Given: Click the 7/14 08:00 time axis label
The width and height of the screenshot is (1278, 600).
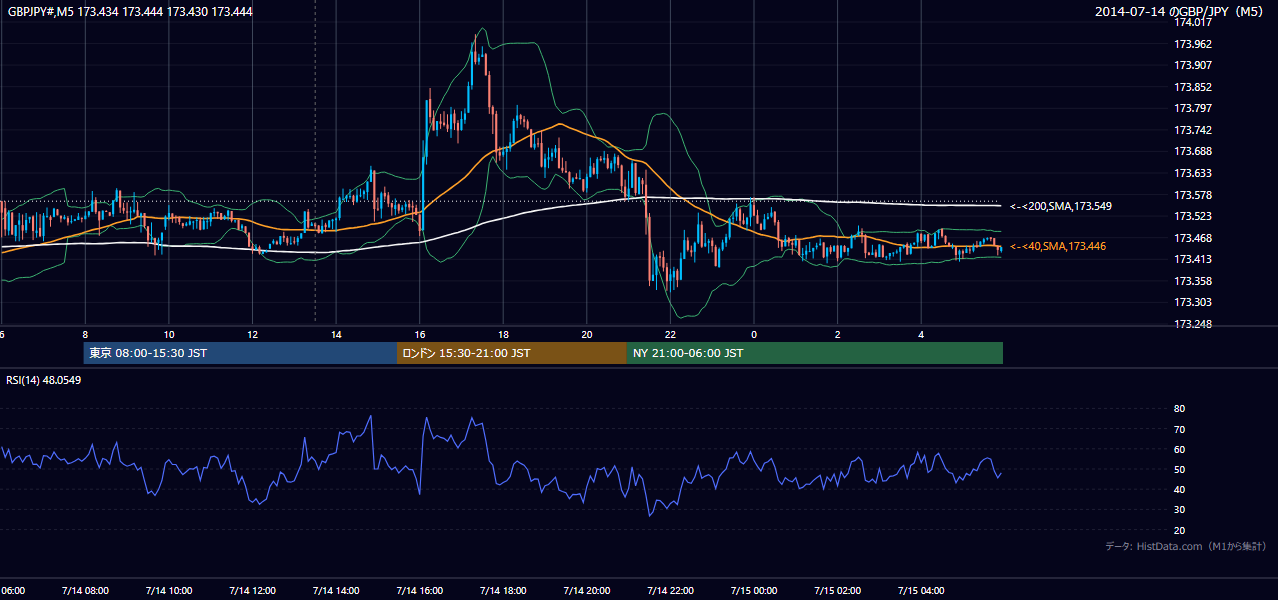Looking at the screenshot, I should coord(85,591).
